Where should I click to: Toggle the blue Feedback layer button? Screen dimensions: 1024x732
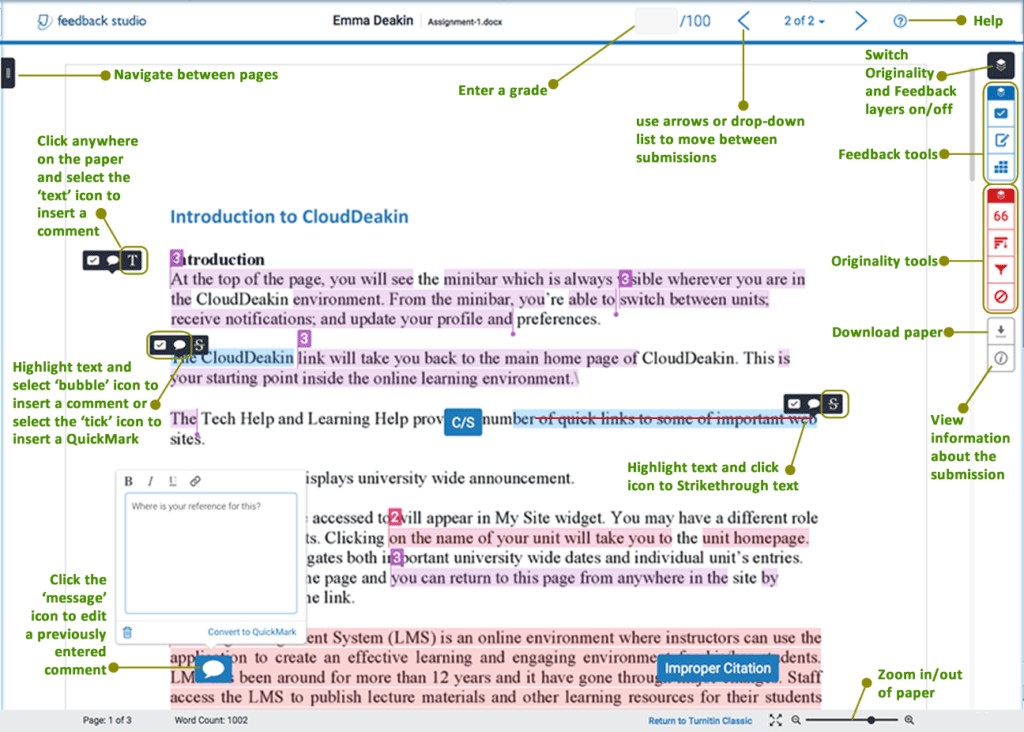pyautogui.click(x=1000, y=92)
